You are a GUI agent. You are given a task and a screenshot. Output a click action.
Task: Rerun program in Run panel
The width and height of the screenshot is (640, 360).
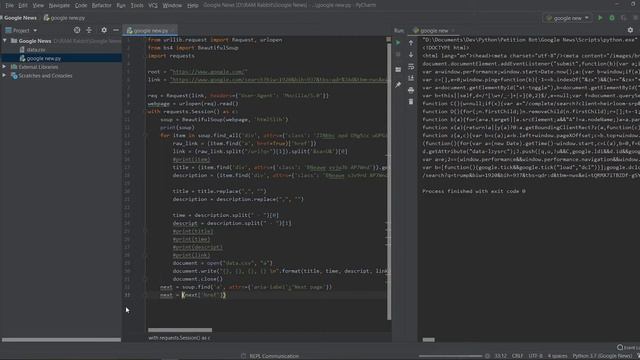point(398,42)
